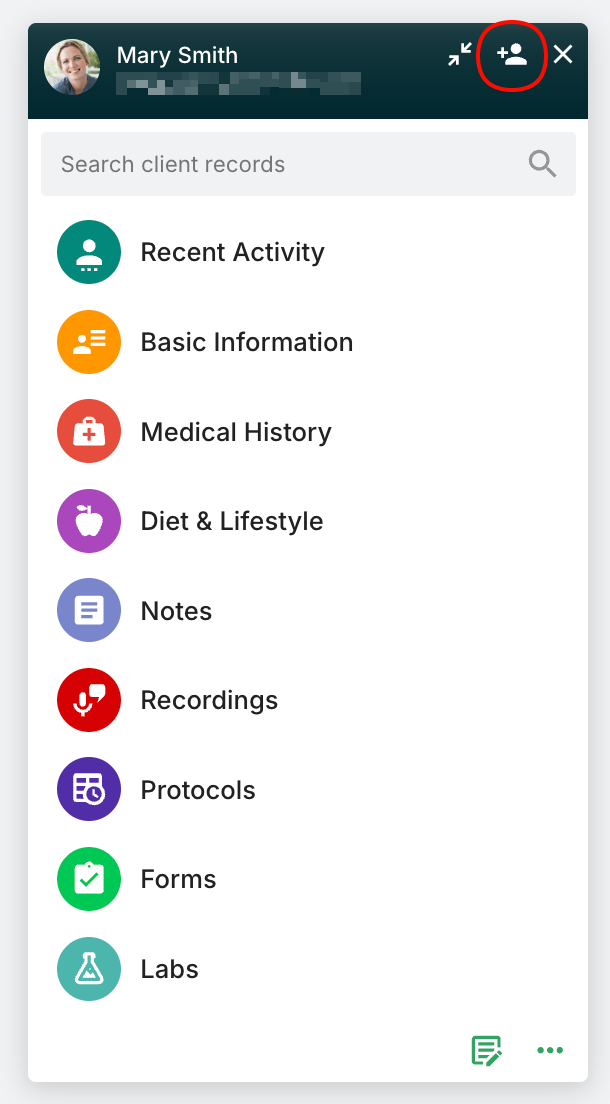Open the three-dot more options menu
The width and height of the screenshot is (610, 1104).
tap(550, 1050)
